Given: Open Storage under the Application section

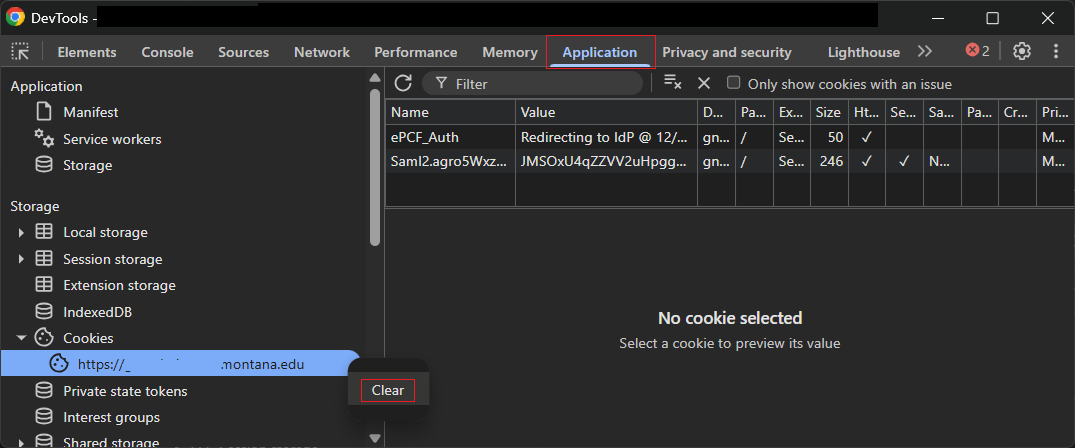Looking at the screenshot, I should tap(87, 165).
